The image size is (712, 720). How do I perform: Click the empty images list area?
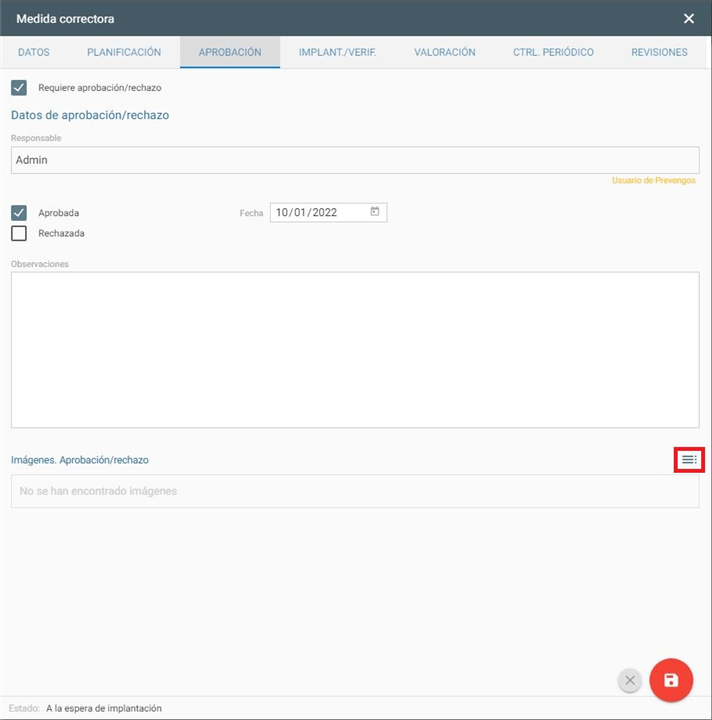[x=354, y=491]
